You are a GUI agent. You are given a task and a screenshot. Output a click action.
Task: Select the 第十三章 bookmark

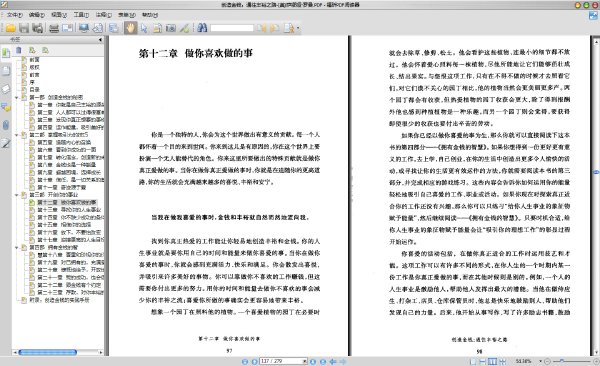tap(69, 210)
